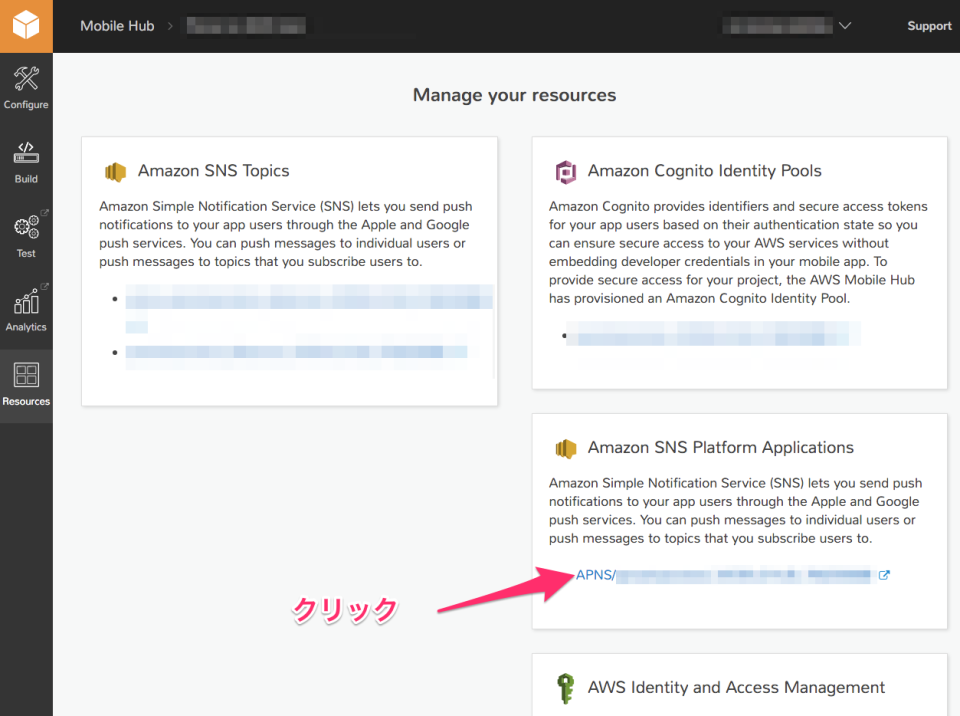The image size is (960, 716).
Task: Click the Amazon Cognito Identity Pools icon
Action: click(x=566, y=171)
